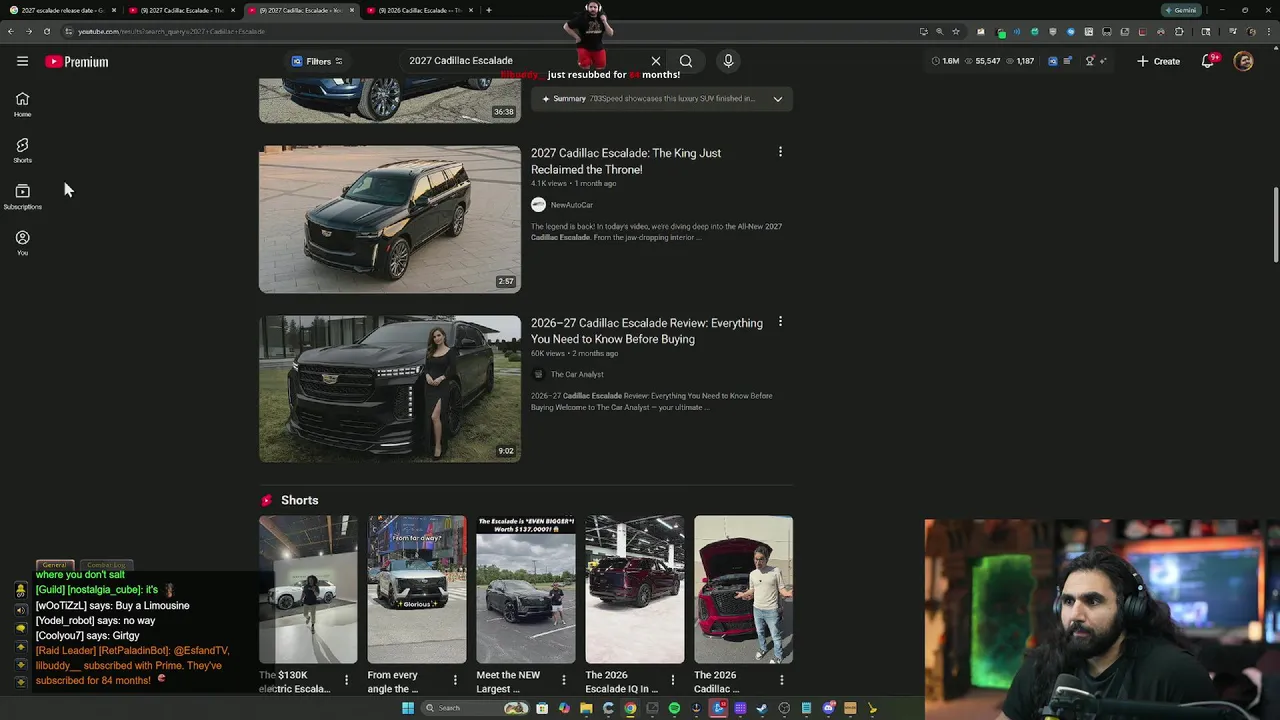Open Steam from the taskbar
Image resolution: width=1280 pixels, height=720 pixels.
point(762,708)
